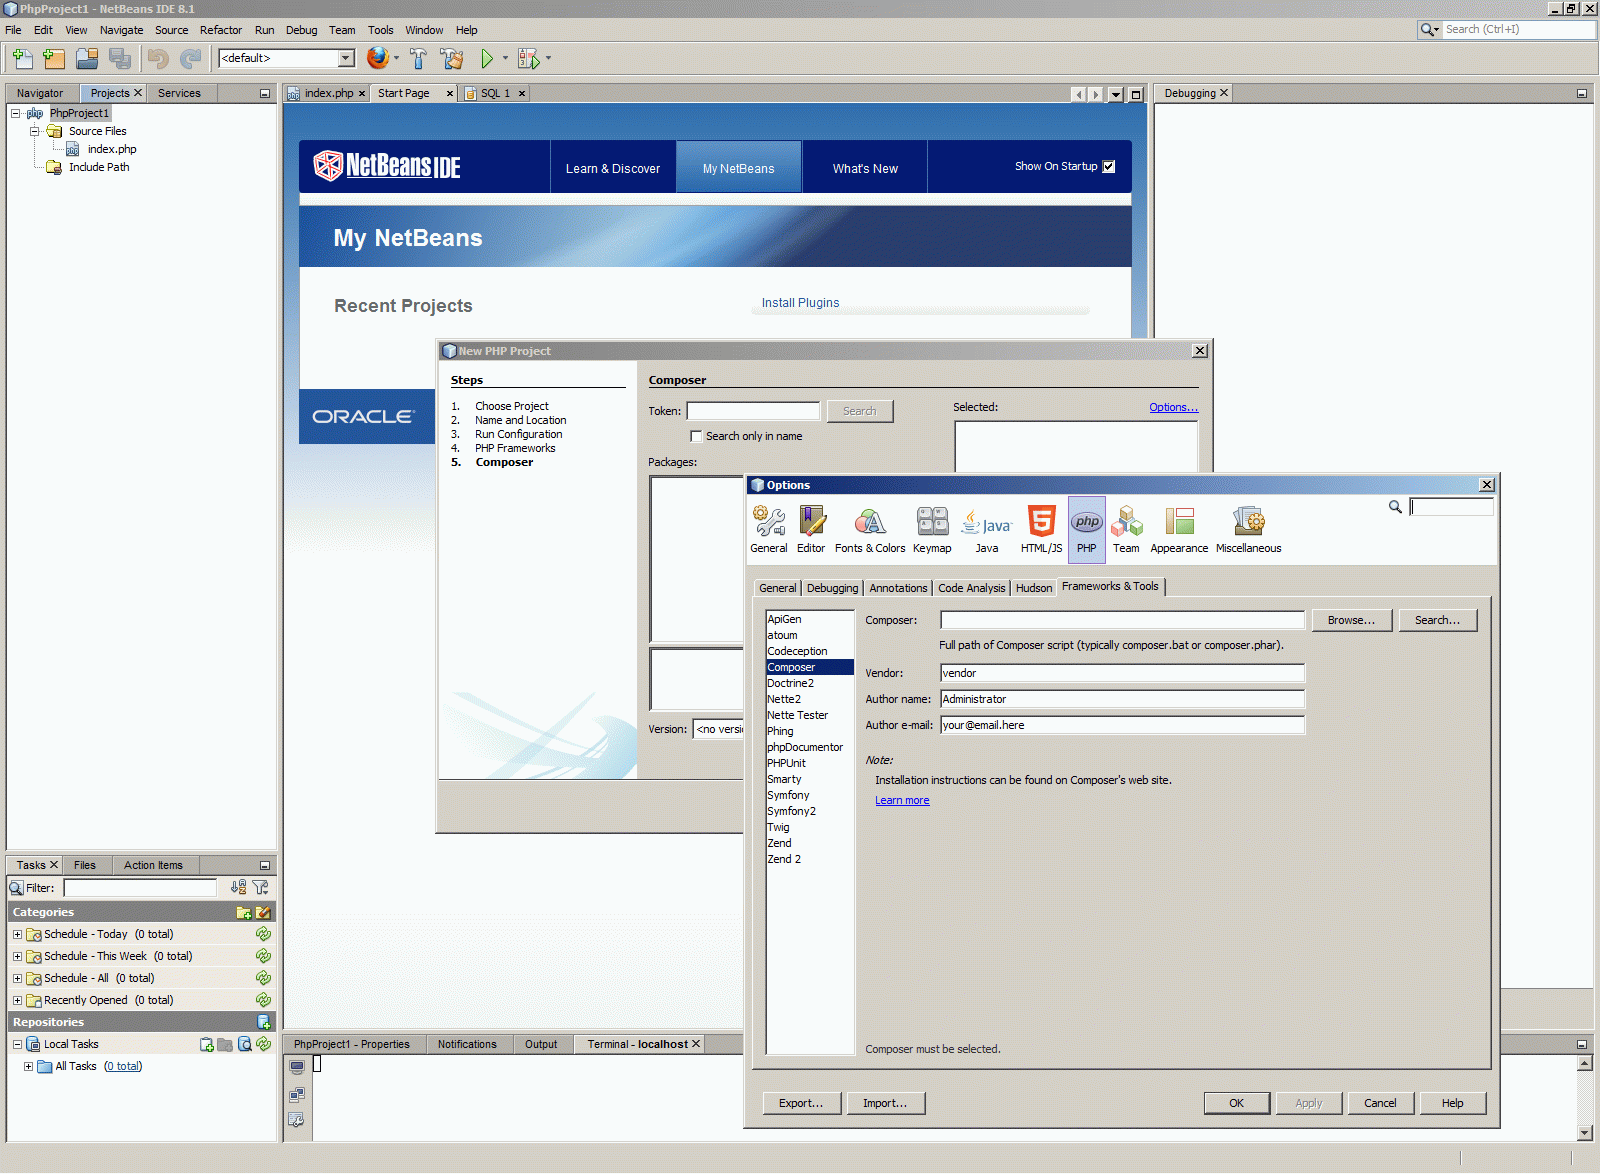Image resolution: width=1600 pixels, height=1174 pixels.
Task: Click the sort tasks A-Z icon
Action: coord(238,887)
